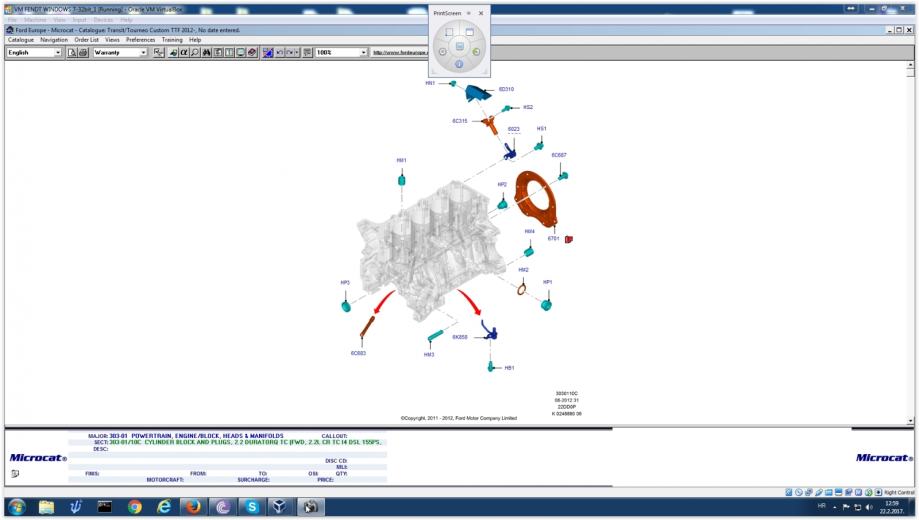This screenshot has height=520, width=919.
Task: Open Internet Explorer from the taskbar
Action: pyautogui.click(x=164, y=507)
